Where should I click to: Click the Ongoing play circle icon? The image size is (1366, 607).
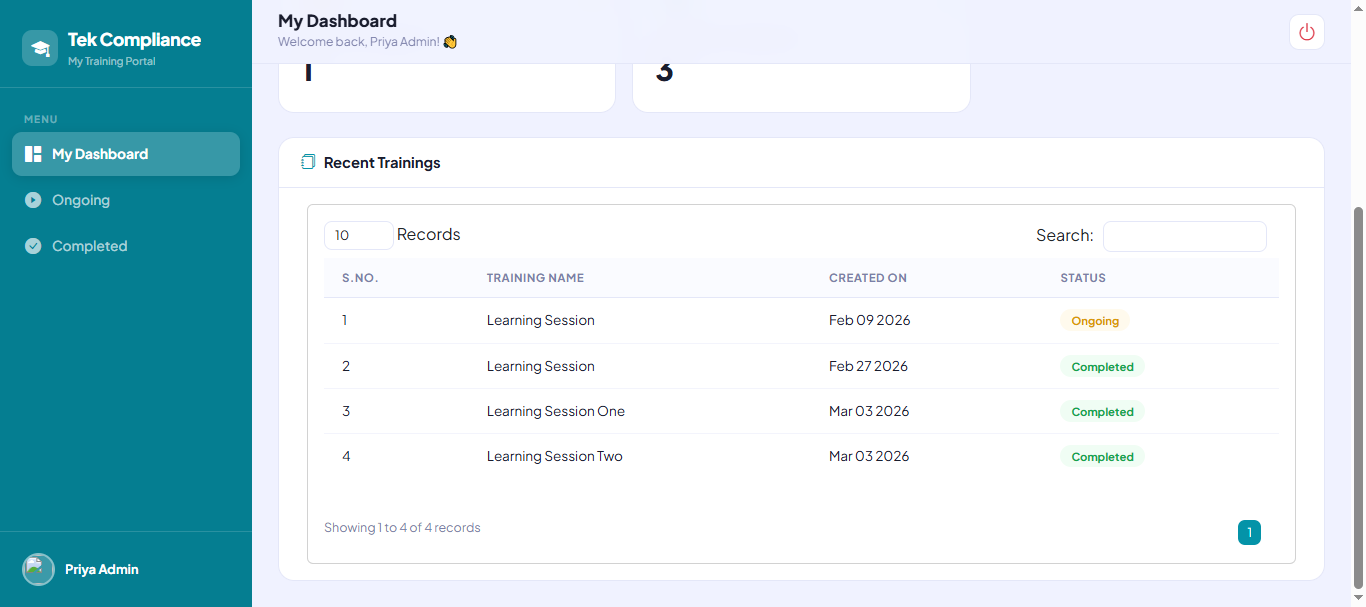tap(33, 200)
